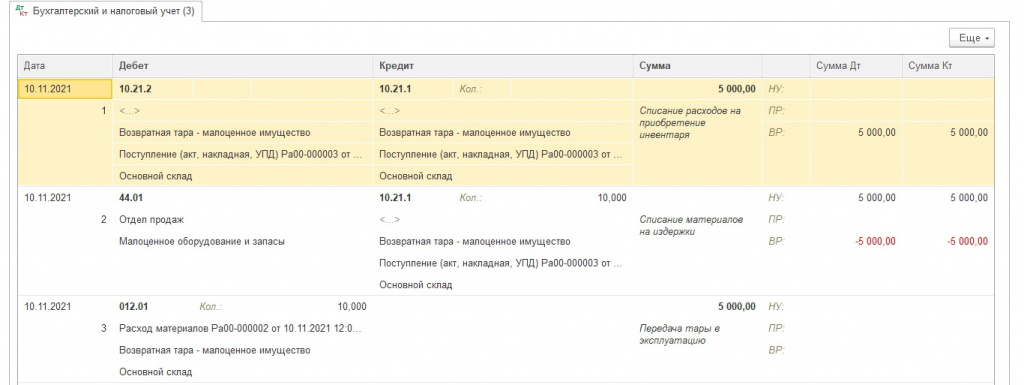Click ВР label in entry 3
The image size is (1024, 385).
(776, 350)
